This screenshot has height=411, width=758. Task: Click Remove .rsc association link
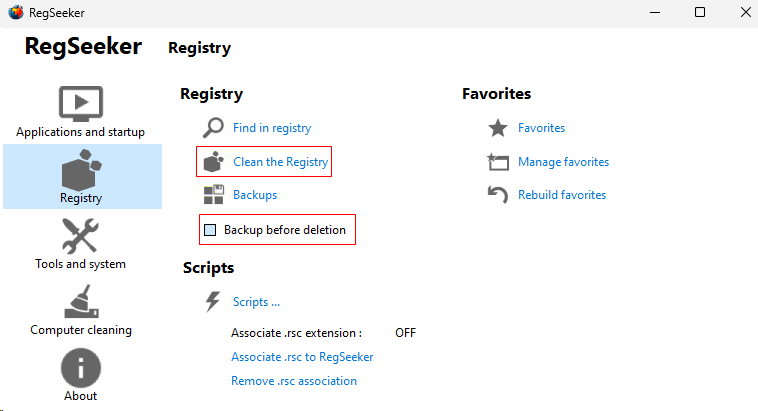[x=293, y=381]
